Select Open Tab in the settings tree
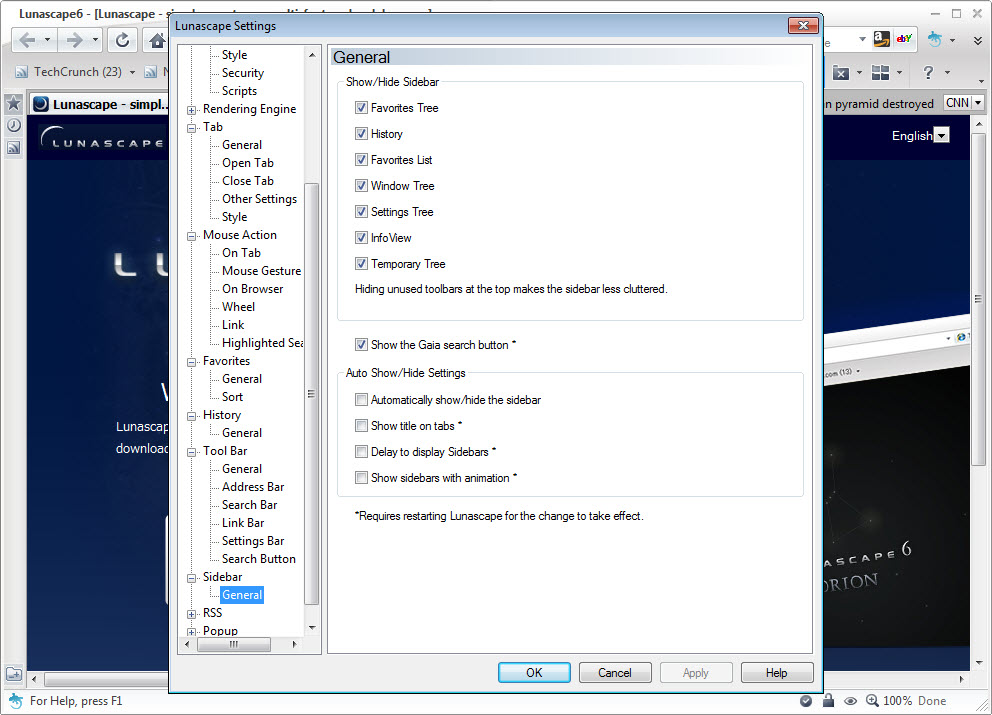This screenshot has width=992, height=715. (x=248, y=163)
